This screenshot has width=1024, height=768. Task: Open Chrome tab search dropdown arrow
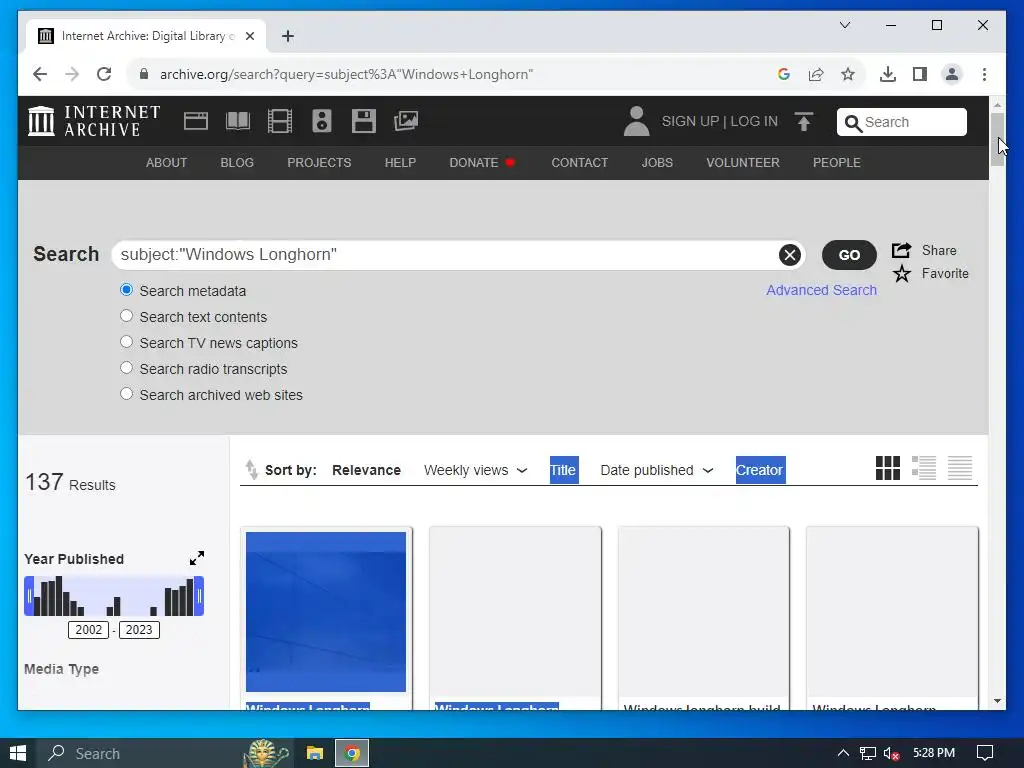coord(844,25)
